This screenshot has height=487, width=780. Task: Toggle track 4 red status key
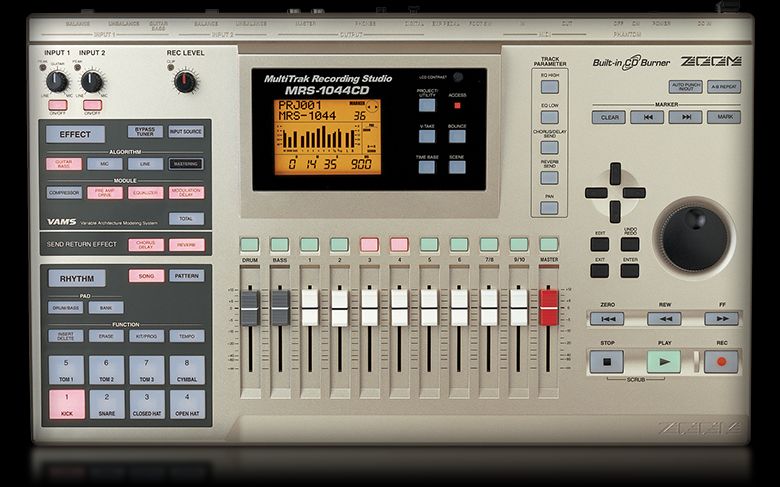pyautogui.click(x=399, y=244)
